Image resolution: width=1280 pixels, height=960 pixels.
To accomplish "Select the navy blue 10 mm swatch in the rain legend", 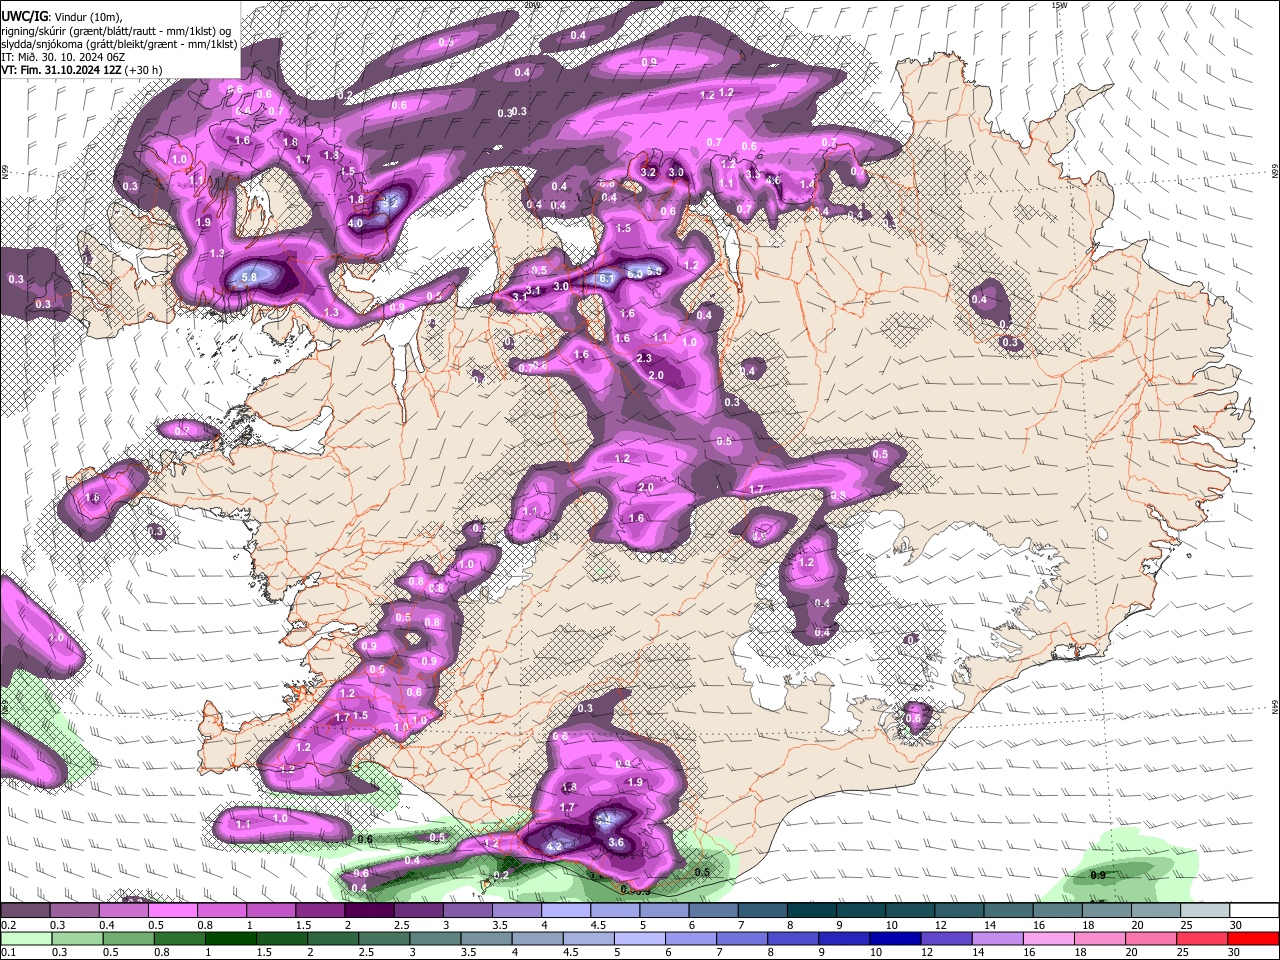I will click(x=895, y=939).
